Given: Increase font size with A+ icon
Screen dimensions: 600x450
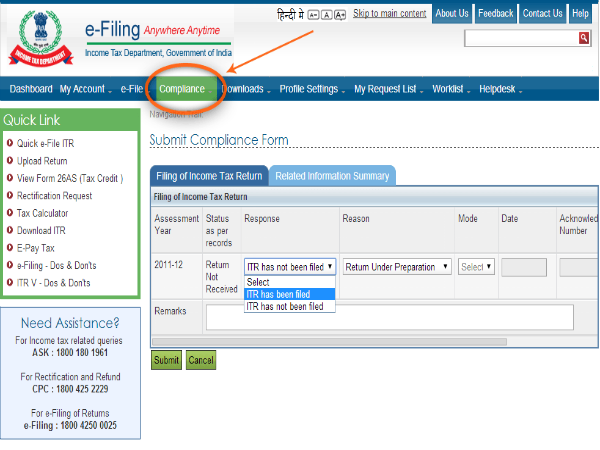Looking at the screenshot, I should tap(340, 15).
